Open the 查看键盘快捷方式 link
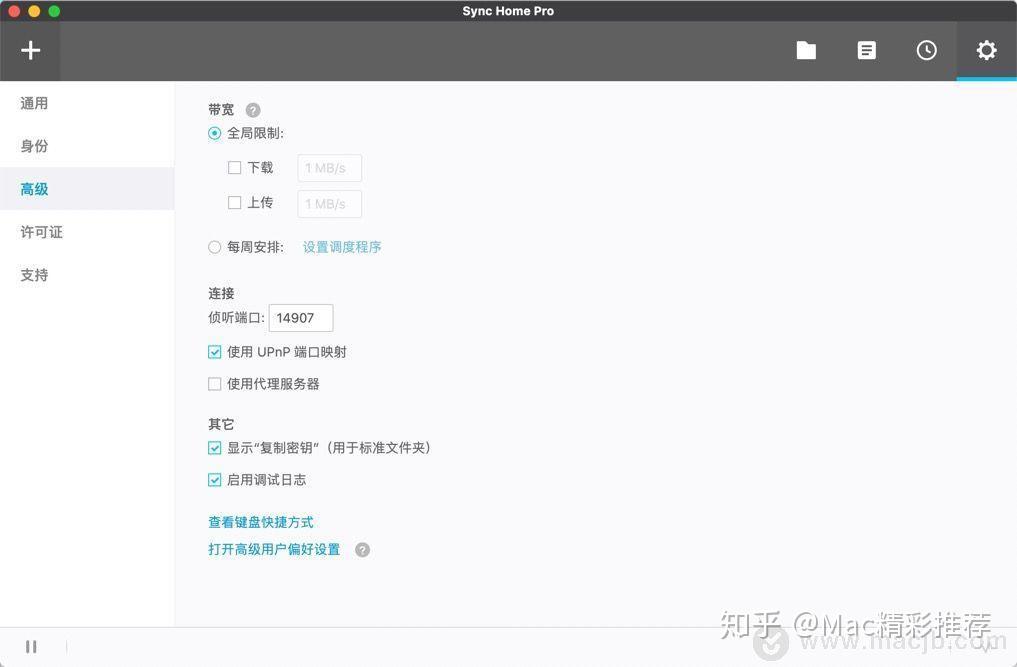1017x667 pixels. point(261,522)
